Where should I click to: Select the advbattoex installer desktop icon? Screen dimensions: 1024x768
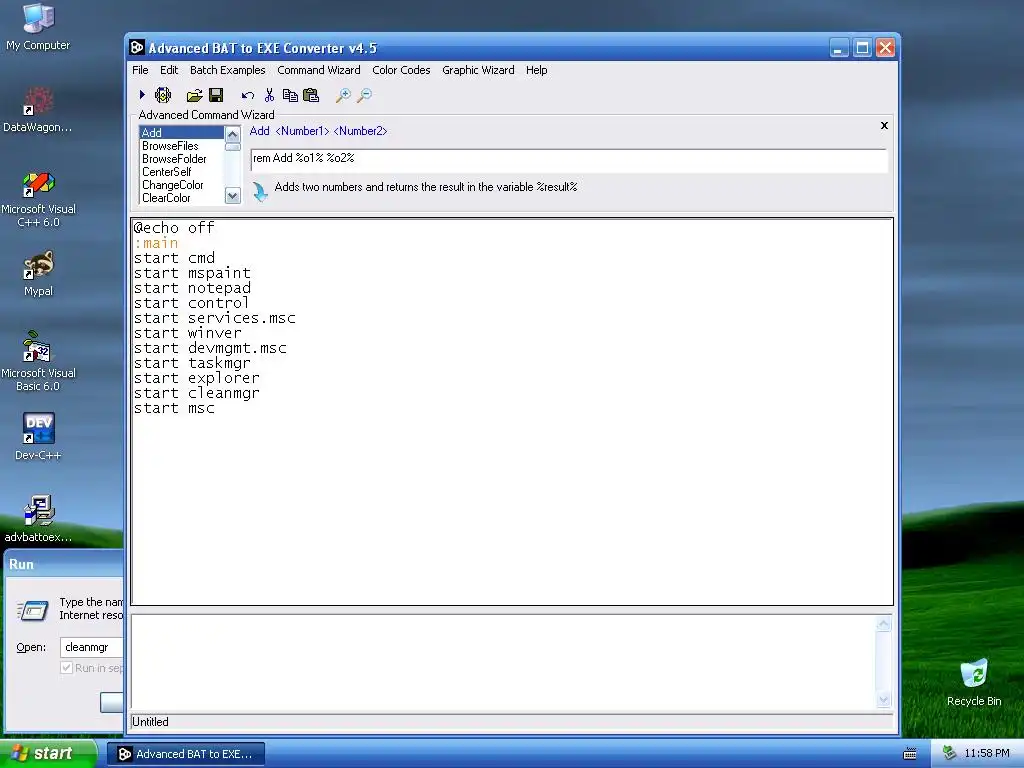[x=38, y=519]
